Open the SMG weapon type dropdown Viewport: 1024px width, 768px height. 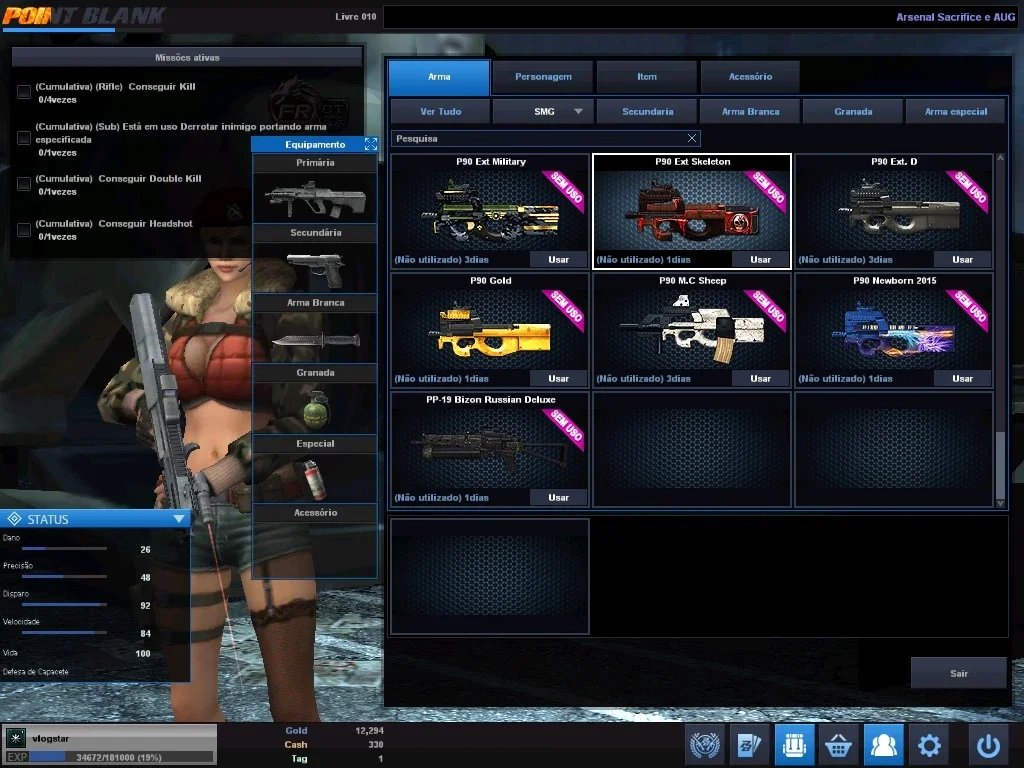[x=543, y=112]
